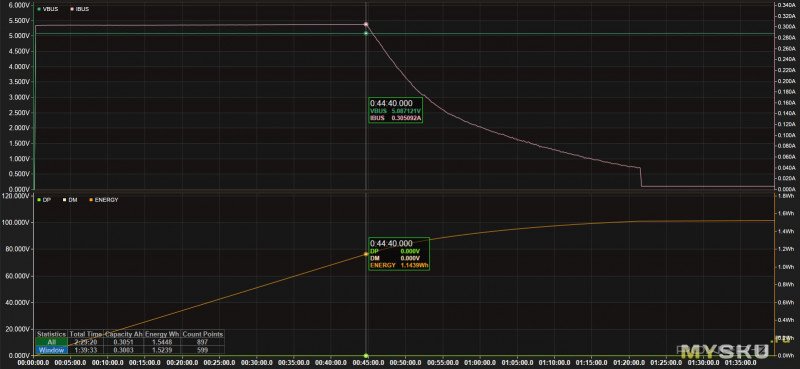Toggle the DP trace in legend
The width and height of the screenshot is (800, 369).
[x=44, y=200]
